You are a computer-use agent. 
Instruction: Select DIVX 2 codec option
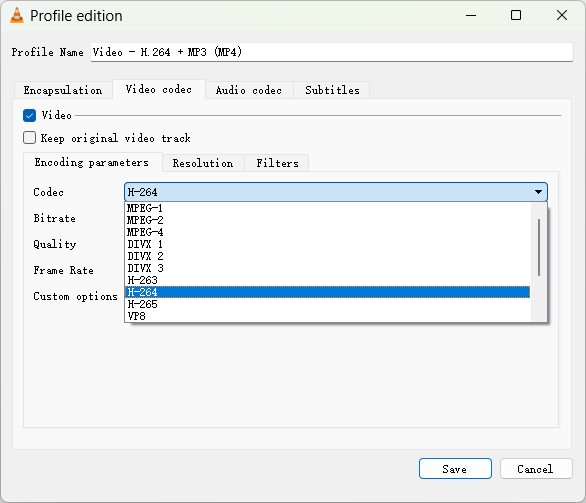click(x=327, y=256)
